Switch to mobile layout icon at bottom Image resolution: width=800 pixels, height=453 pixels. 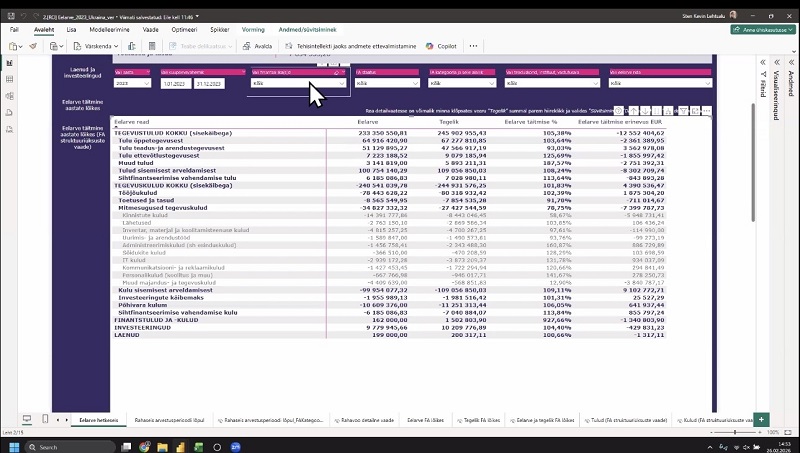[x=46, y=421]
